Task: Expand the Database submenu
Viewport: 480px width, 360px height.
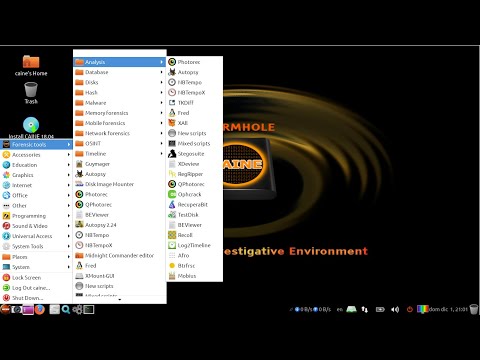Action: click(x=120, y=72)
